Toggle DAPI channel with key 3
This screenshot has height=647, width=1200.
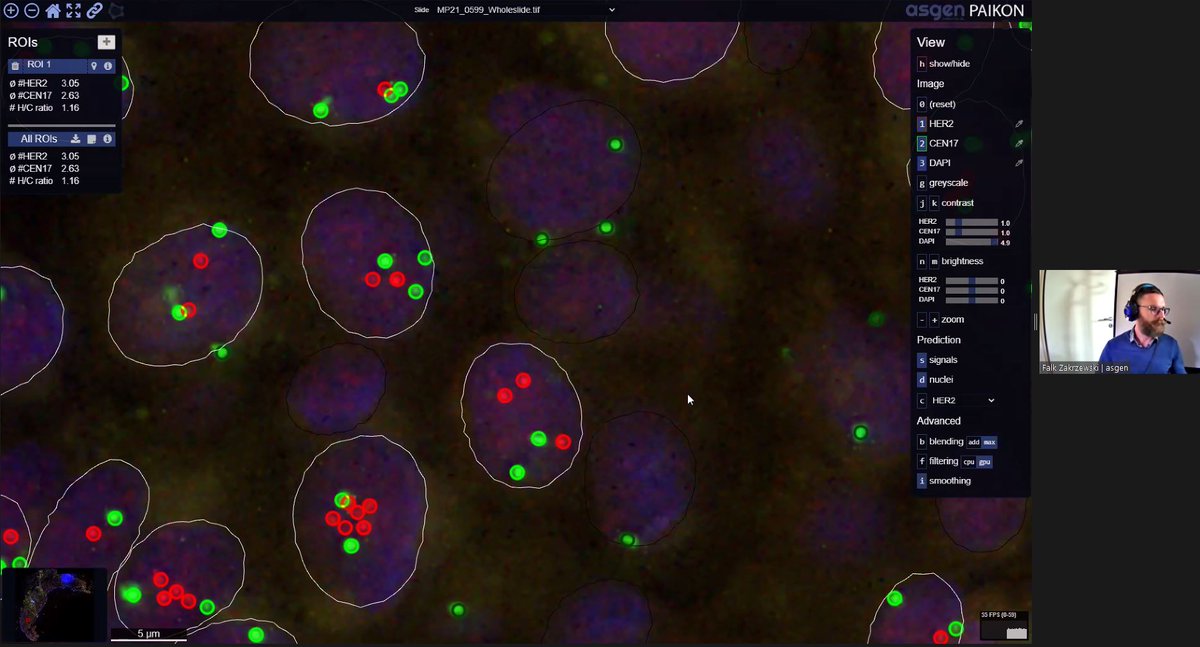[922, 162]
